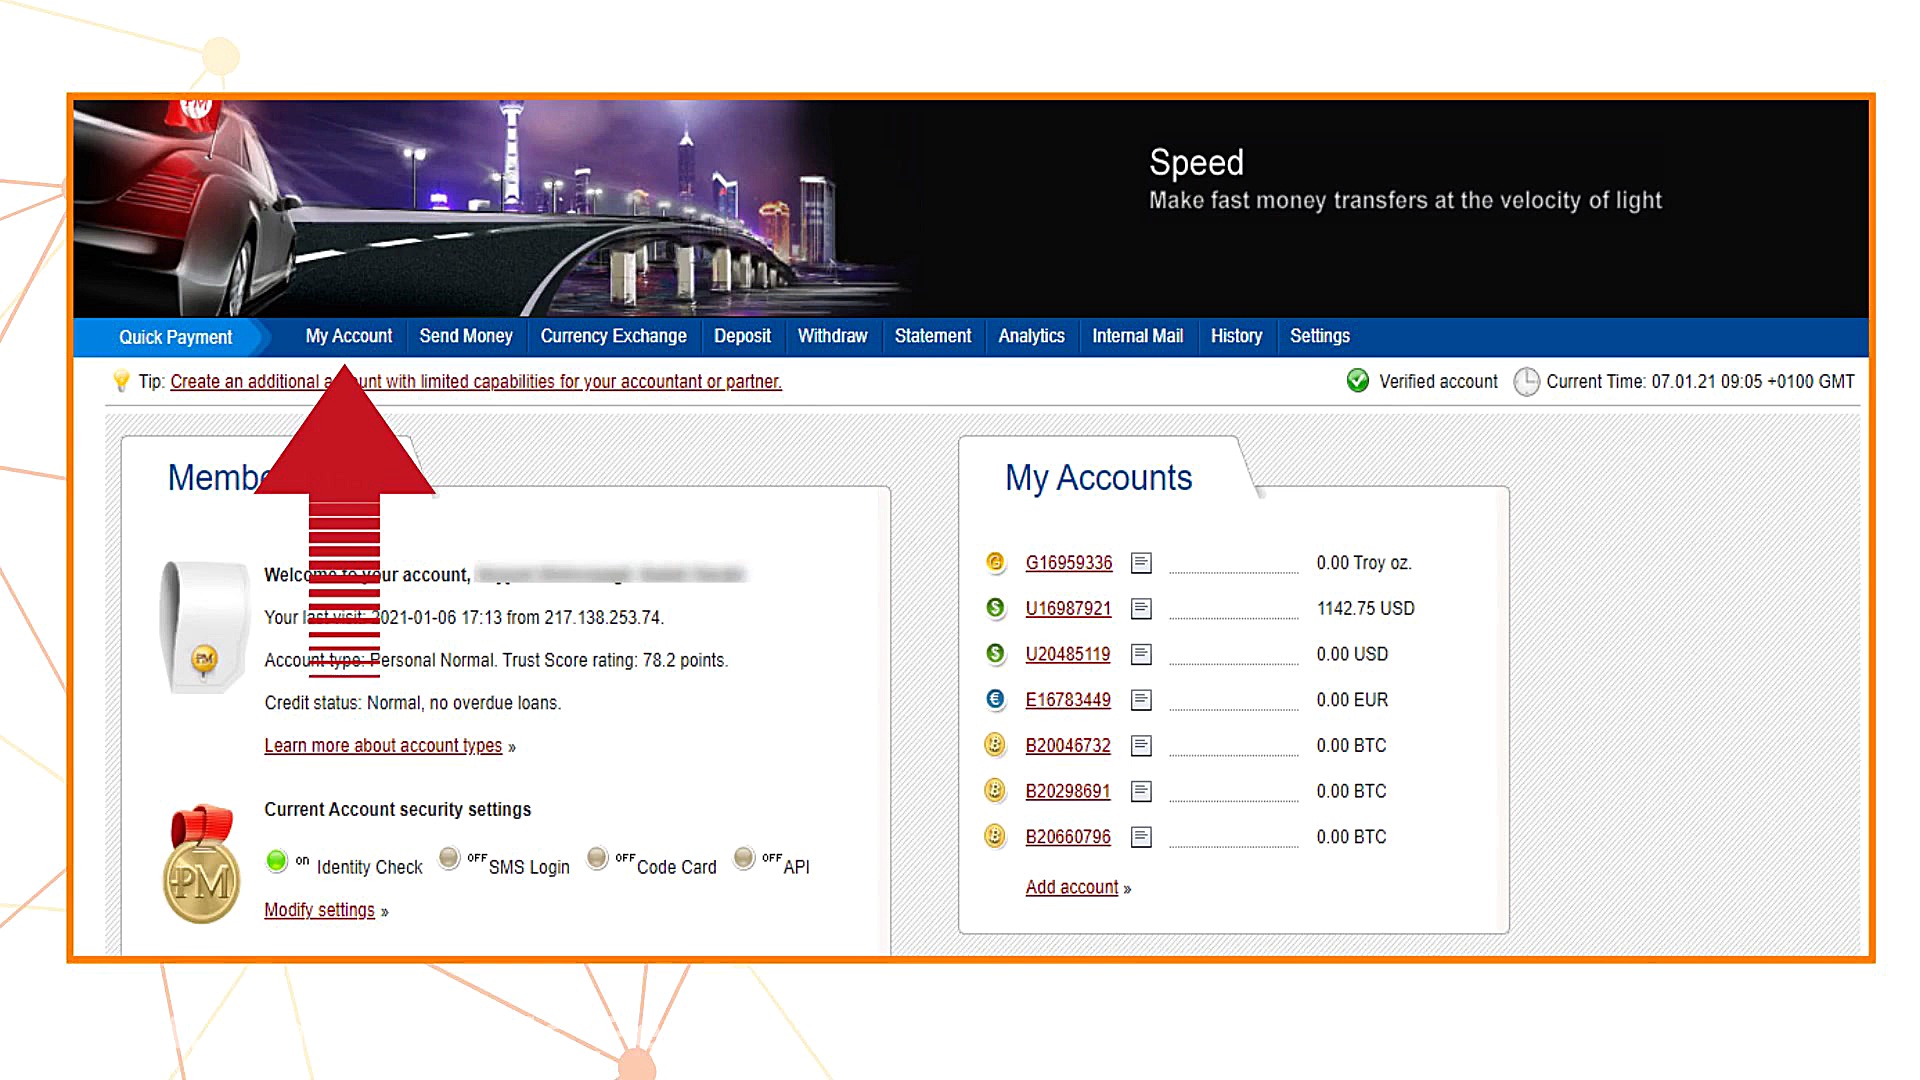The height and width of the screenshot is (1080, 1920).
Task: Click the lightbulb tip icon
Action: tap(122, 381)
